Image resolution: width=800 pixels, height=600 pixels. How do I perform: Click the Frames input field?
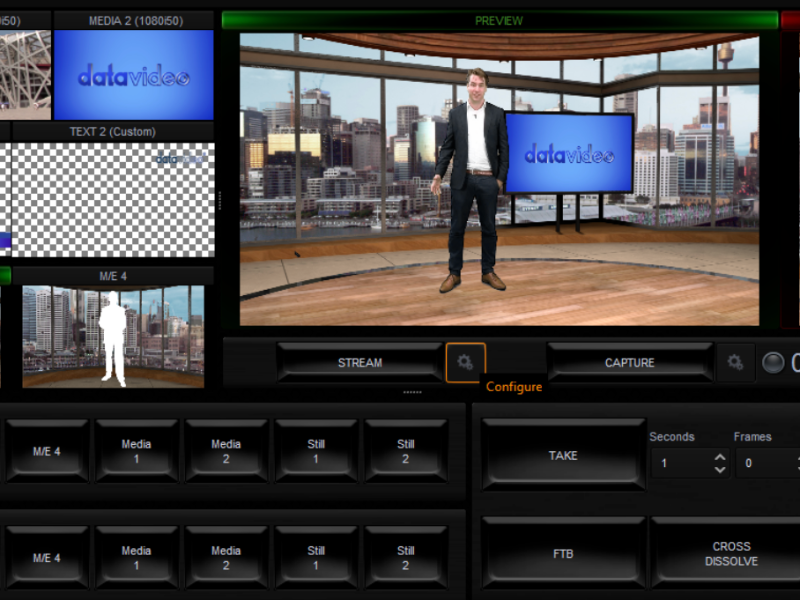(768, 463)
